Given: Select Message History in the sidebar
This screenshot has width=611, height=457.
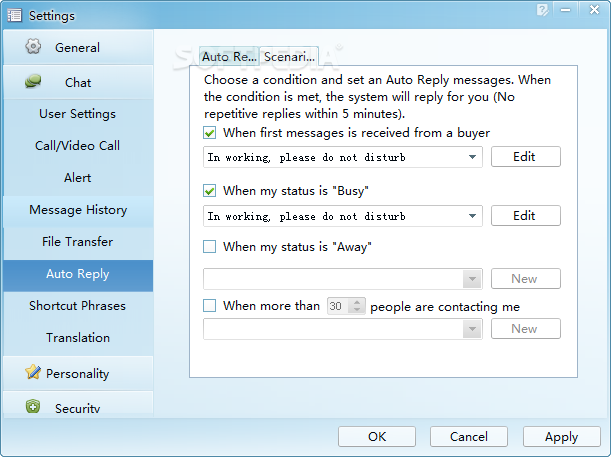Looking at the screenshot, I should tap(77, 210).
